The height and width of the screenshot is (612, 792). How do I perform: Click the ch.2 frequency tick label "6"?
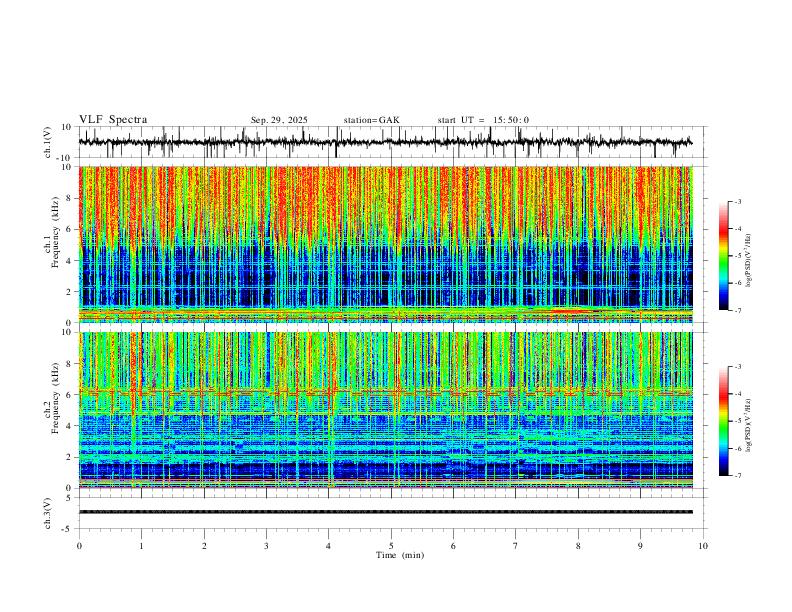coord(70,395)
